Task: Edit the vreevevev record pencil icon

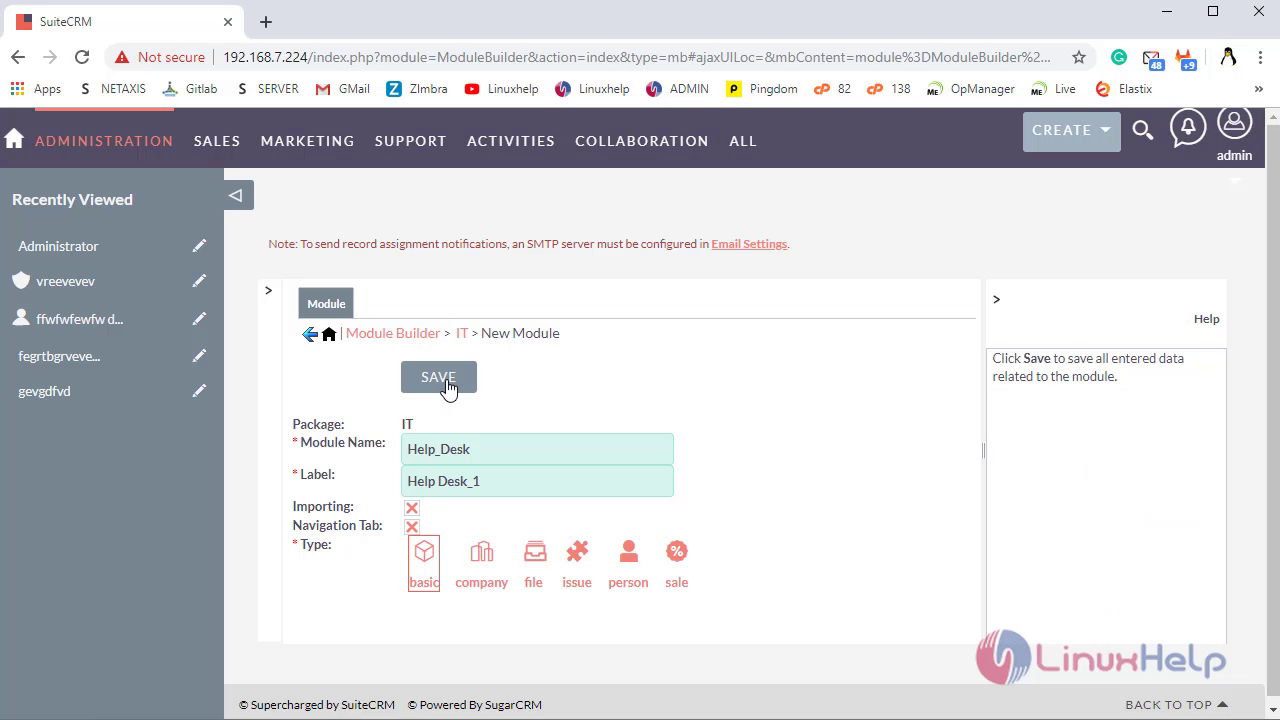Action: point(200,281)
